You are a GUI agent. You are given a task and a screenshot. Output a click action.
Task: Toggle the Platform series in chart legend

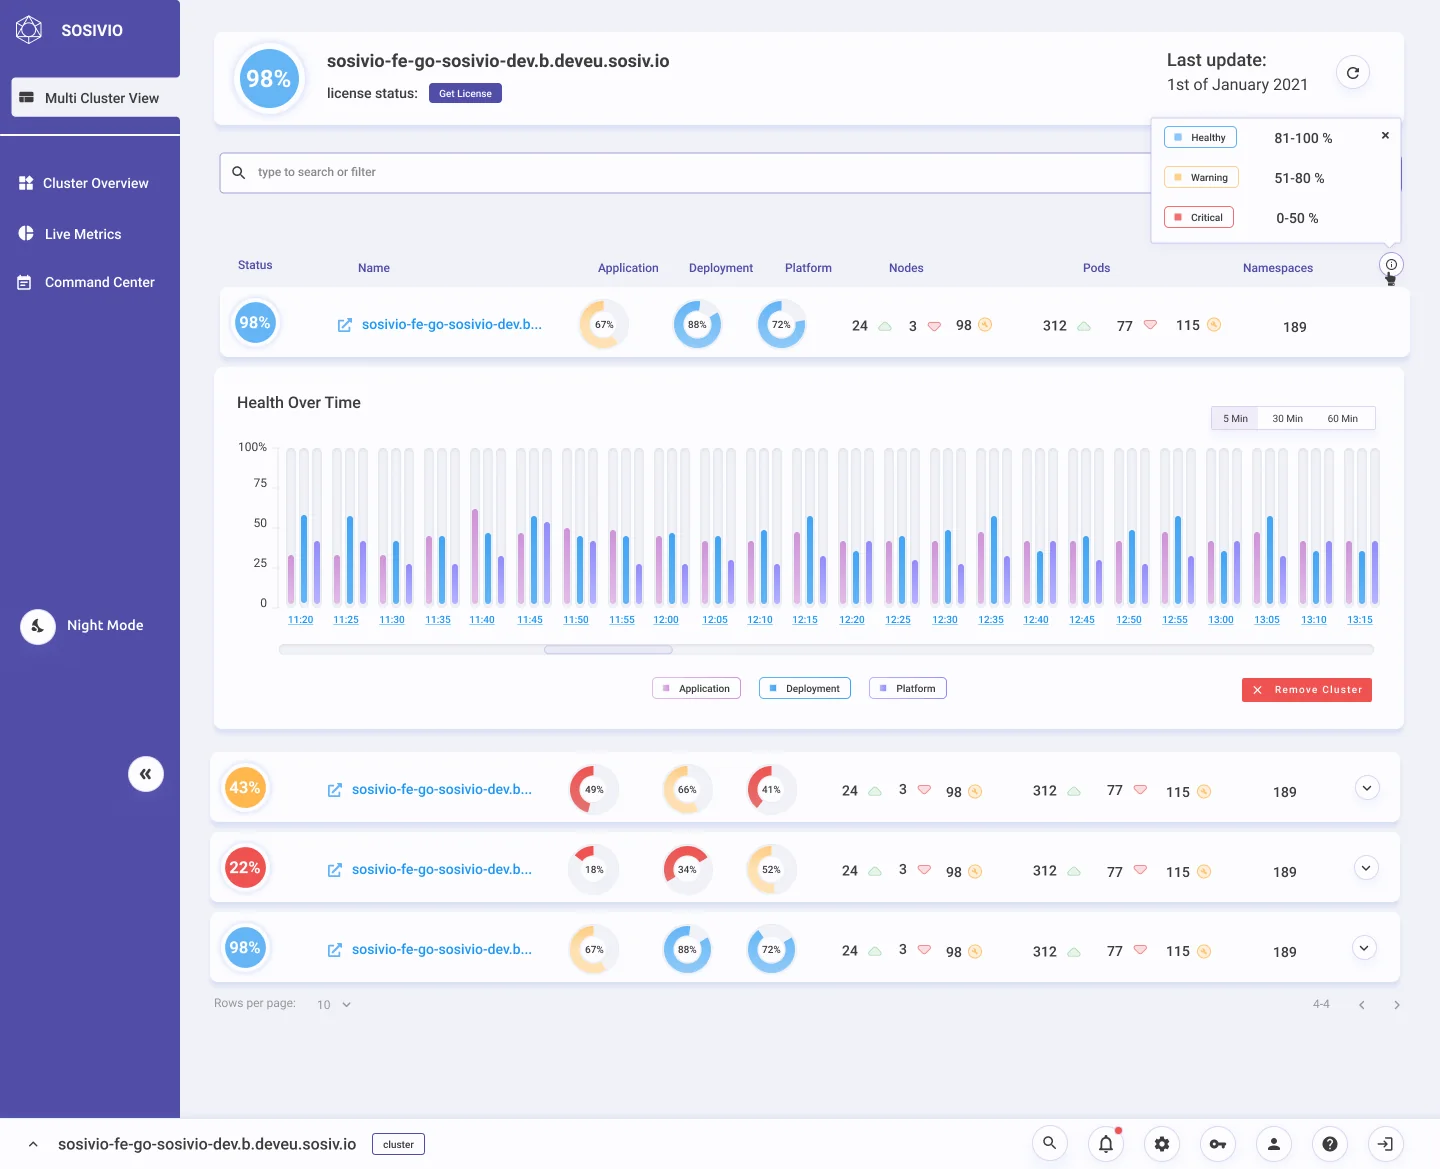908,689
